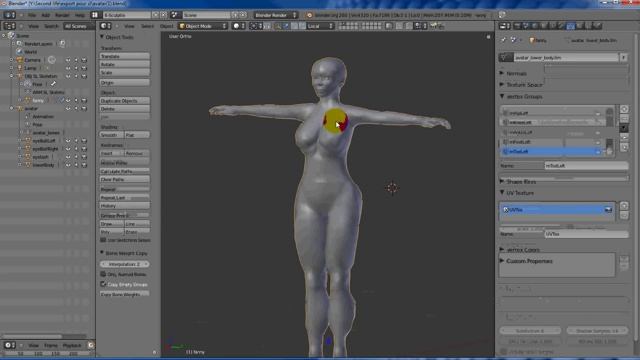Open the Object Data properties tab
640x360 pixels.
click(570, 26)
